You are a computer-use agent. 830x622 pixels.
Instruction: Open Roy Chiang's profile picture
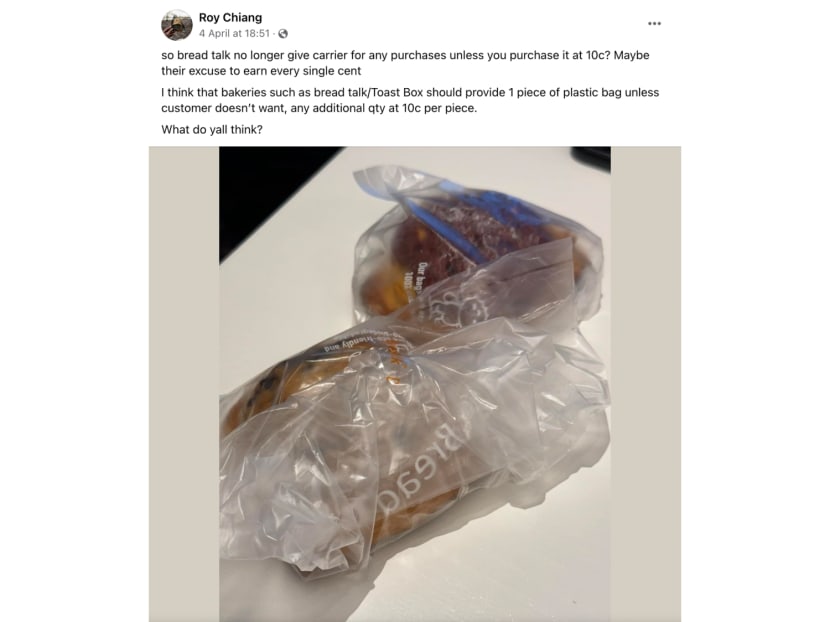point(176,25)
